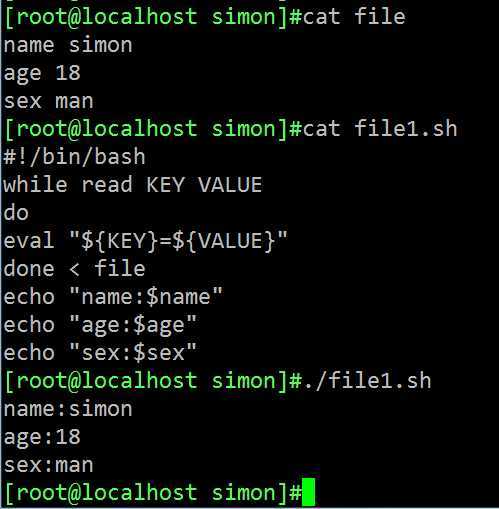The height and width of the screenshot is (509, 499).
Task: Click the 'sex man' file content line
Action: (49, 101)
